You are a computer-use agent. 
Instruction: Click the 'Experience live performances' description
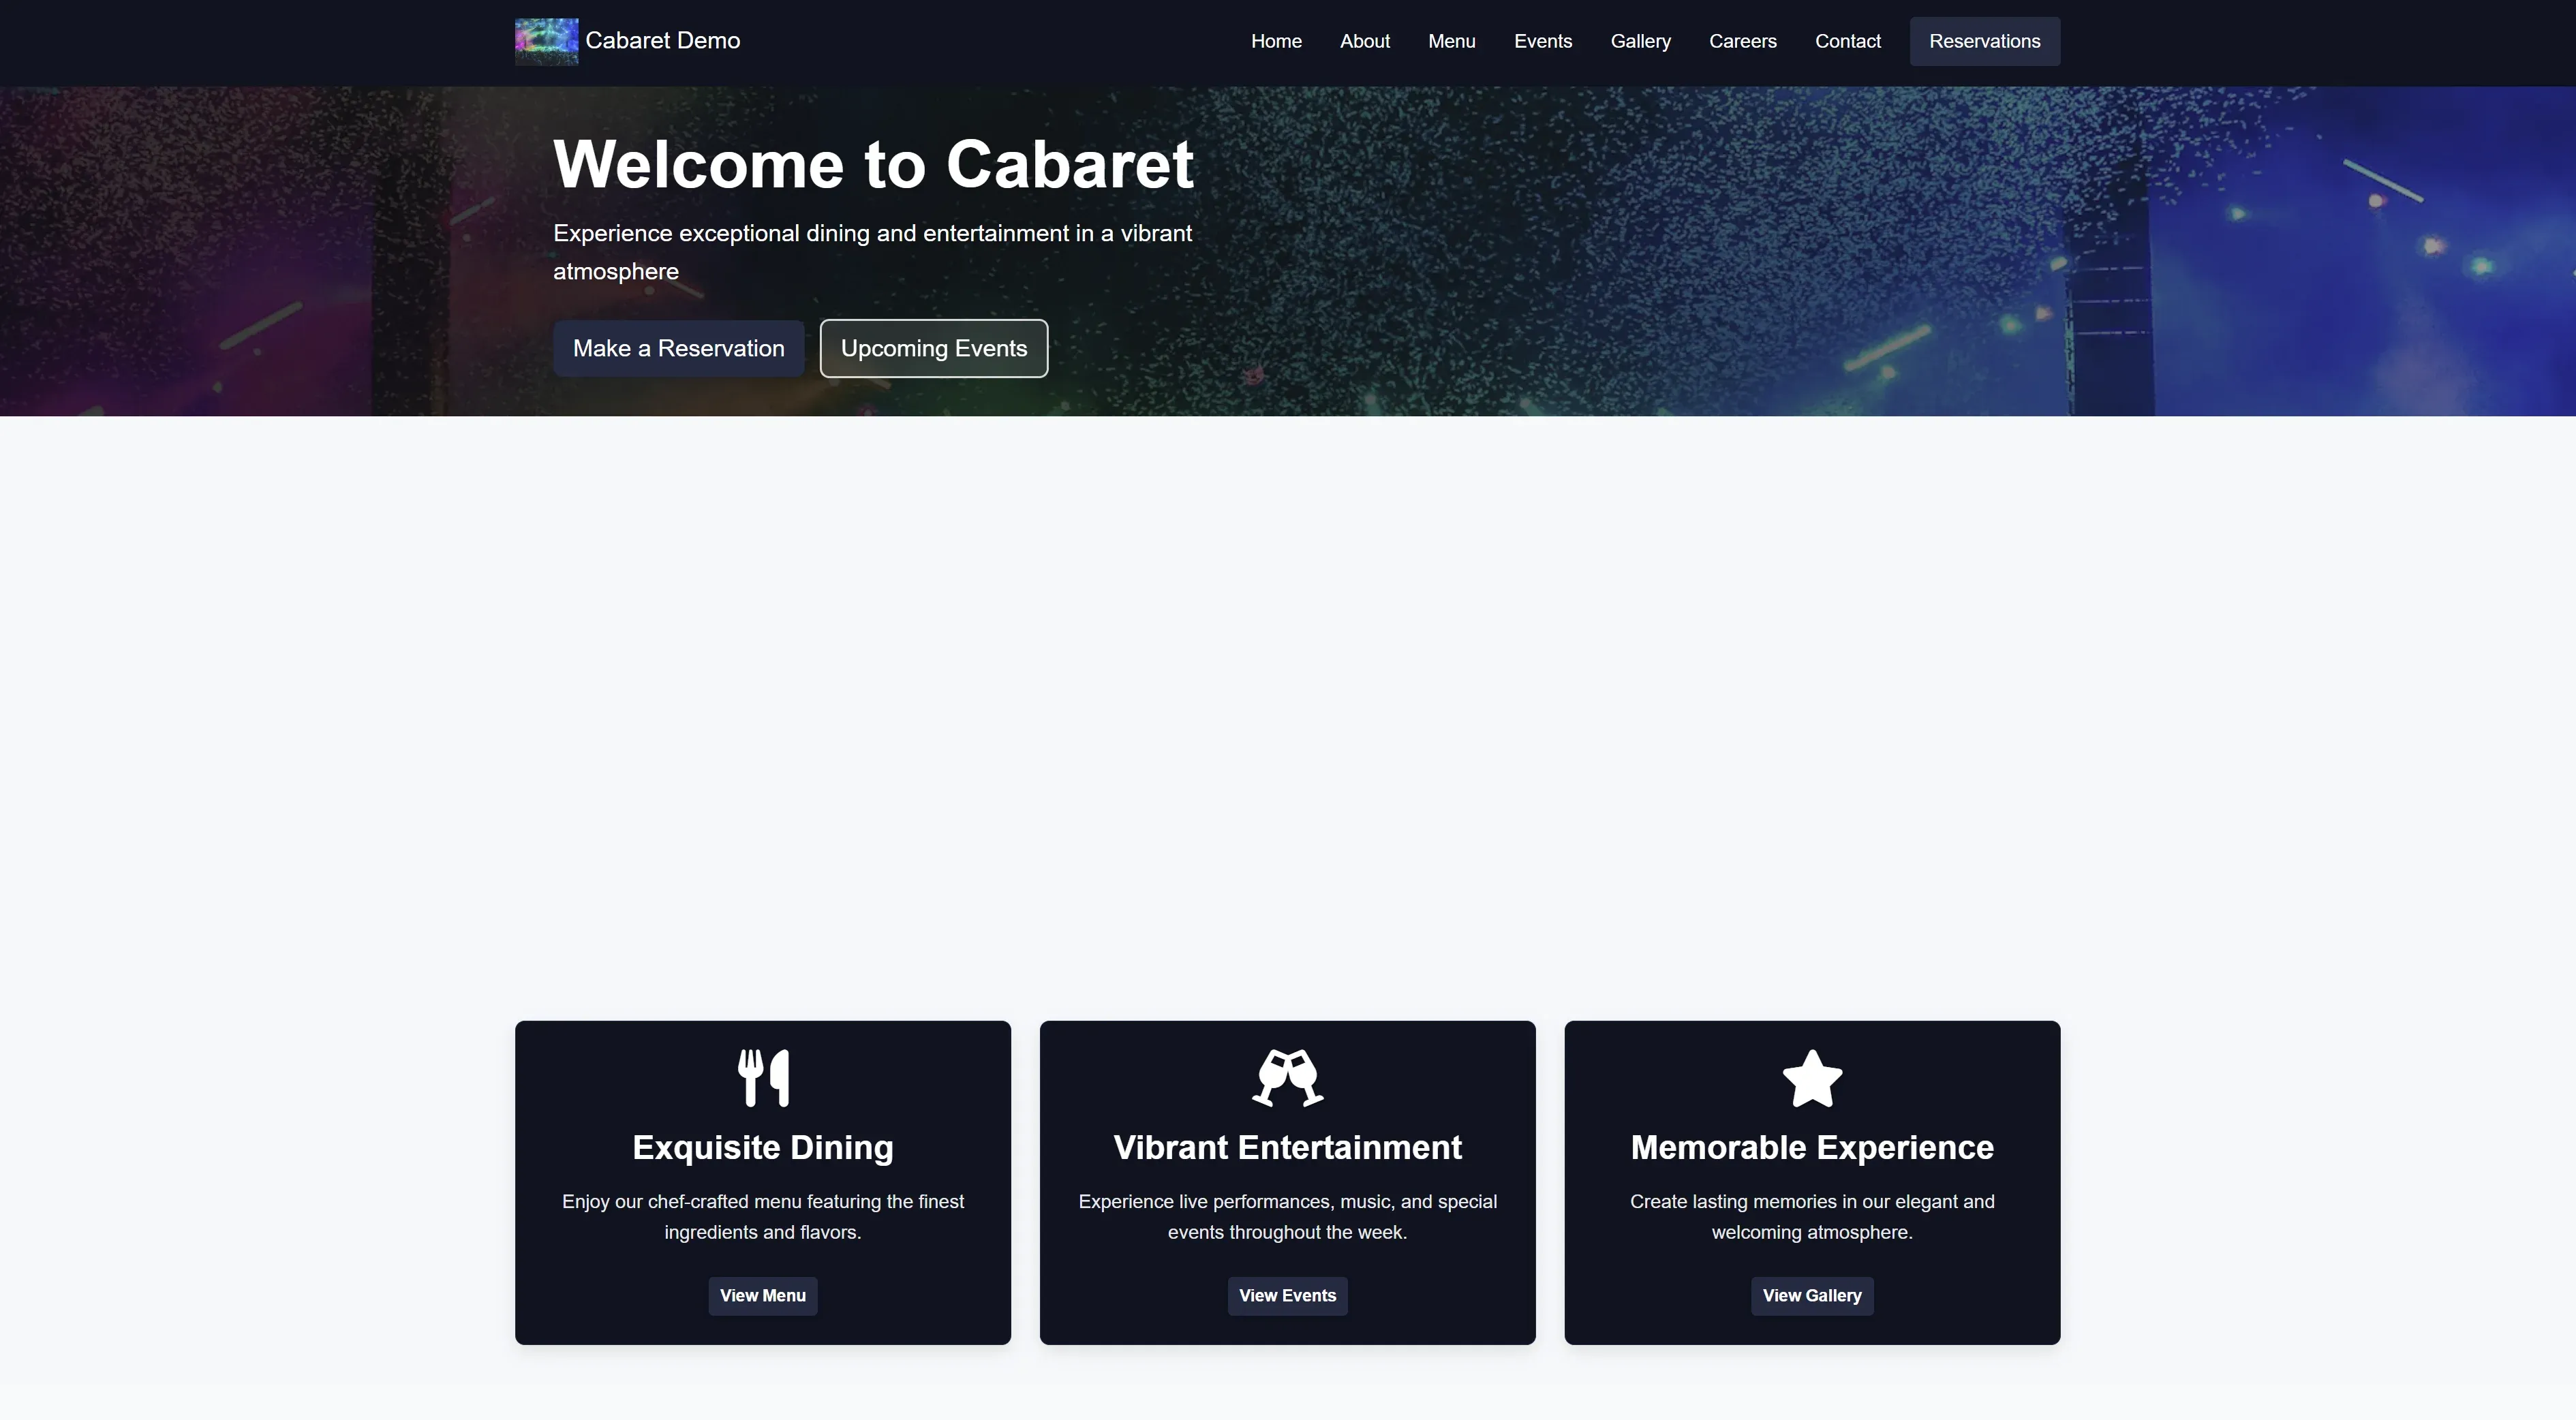[1288, 1217]
